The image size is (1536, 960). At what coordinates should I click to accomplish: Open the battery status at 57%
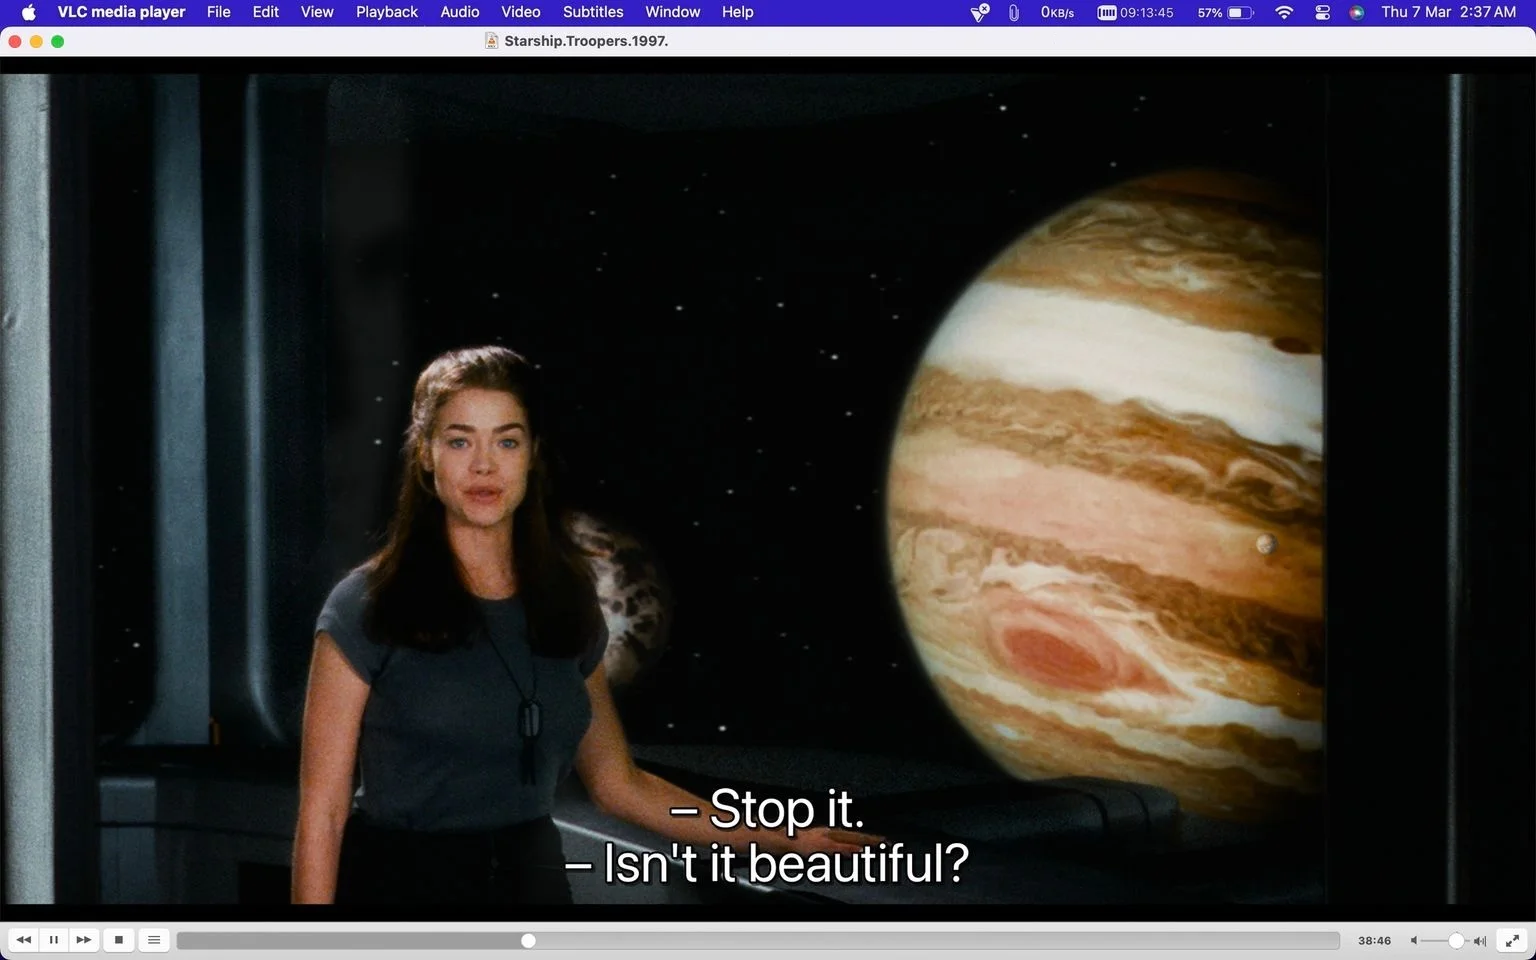[1225, 12]
